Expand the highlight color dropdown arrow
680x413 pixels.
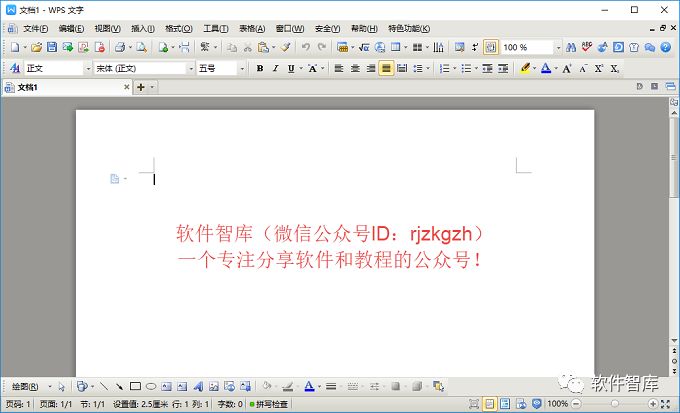click(534, 69)
